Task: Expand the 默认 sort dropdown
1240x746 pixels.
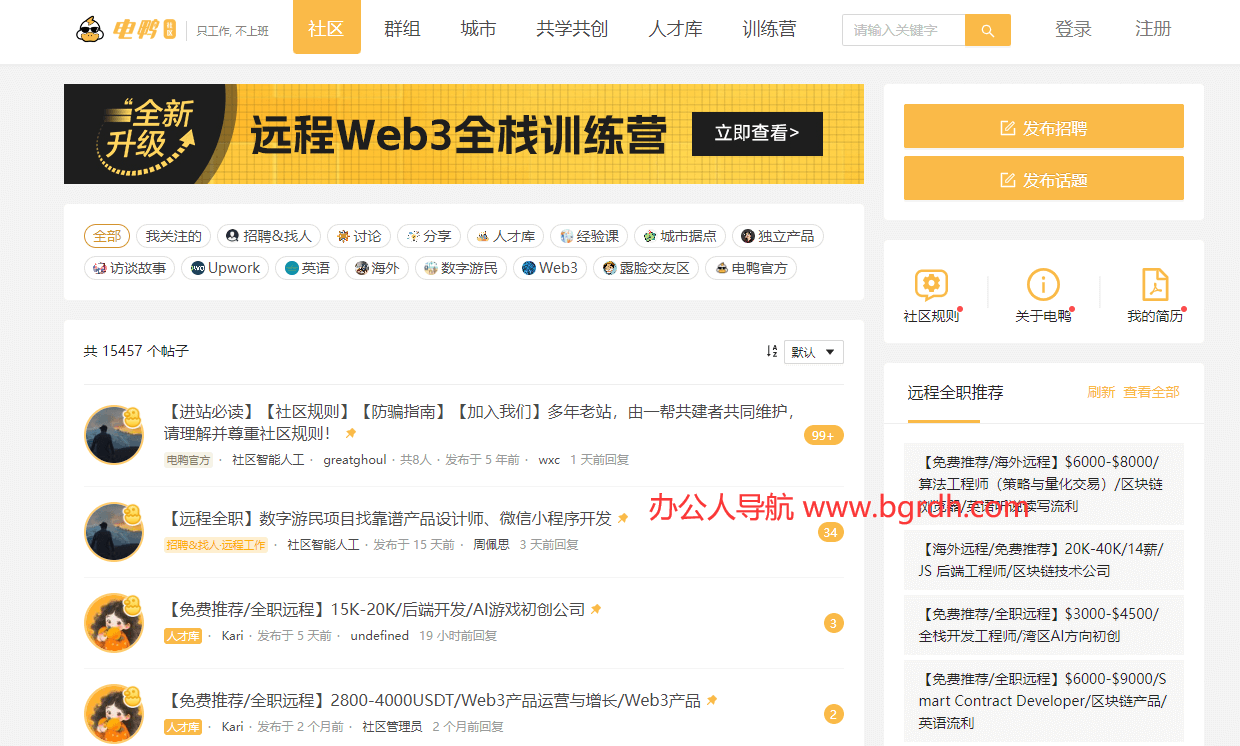Action: pos(813,352)
